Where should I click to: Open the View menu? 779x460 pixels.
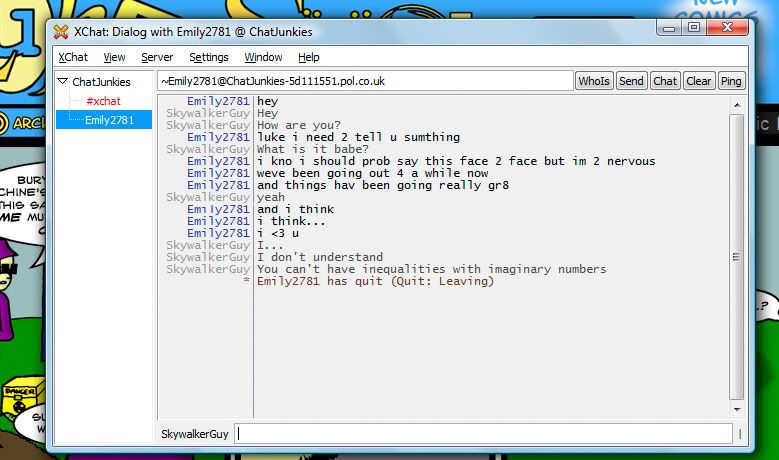tap(114, 57)
